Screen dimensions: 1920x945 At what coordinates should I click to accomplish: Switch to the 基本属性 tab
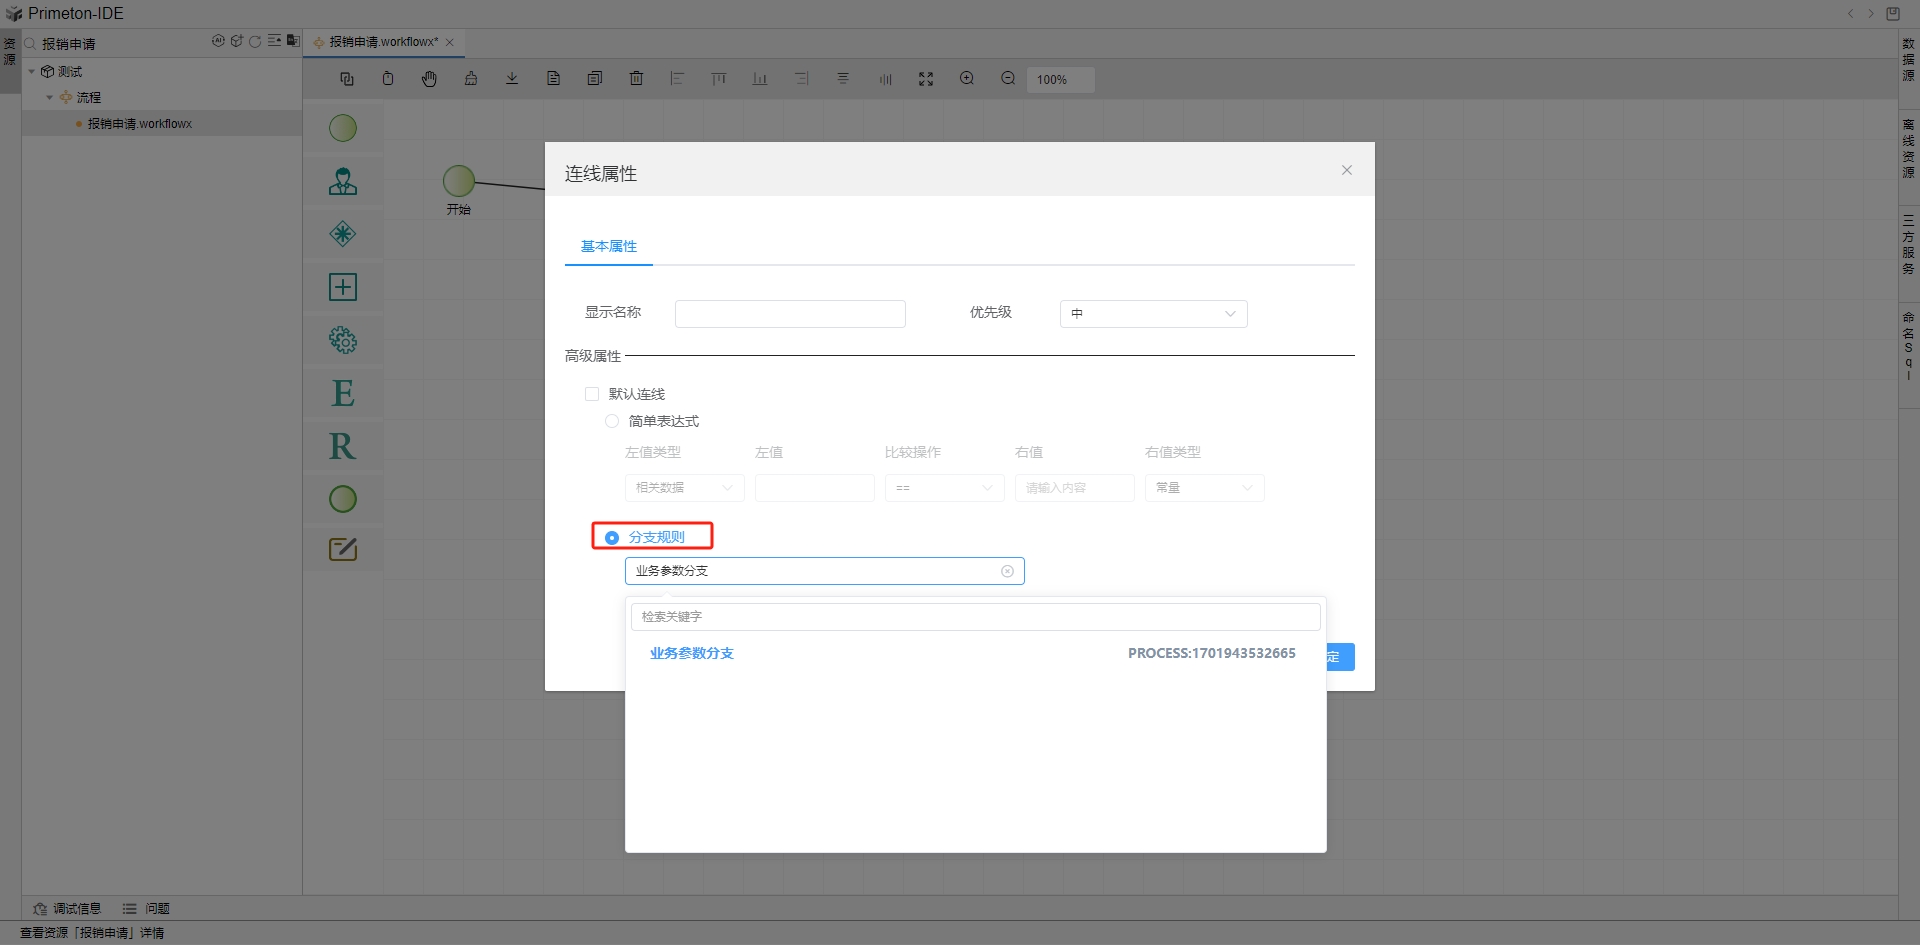pos(608,246)
